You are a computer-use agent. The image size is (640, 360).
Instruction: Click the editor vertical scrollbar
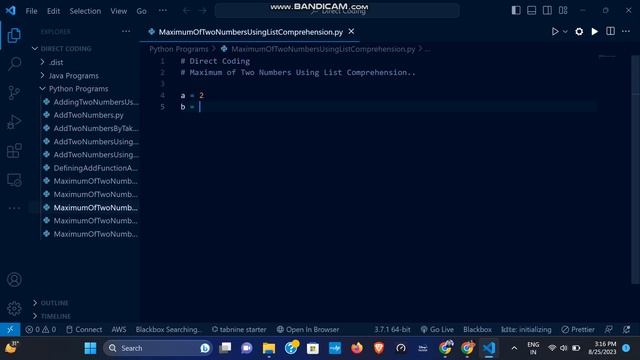click(x=636, y=169)
